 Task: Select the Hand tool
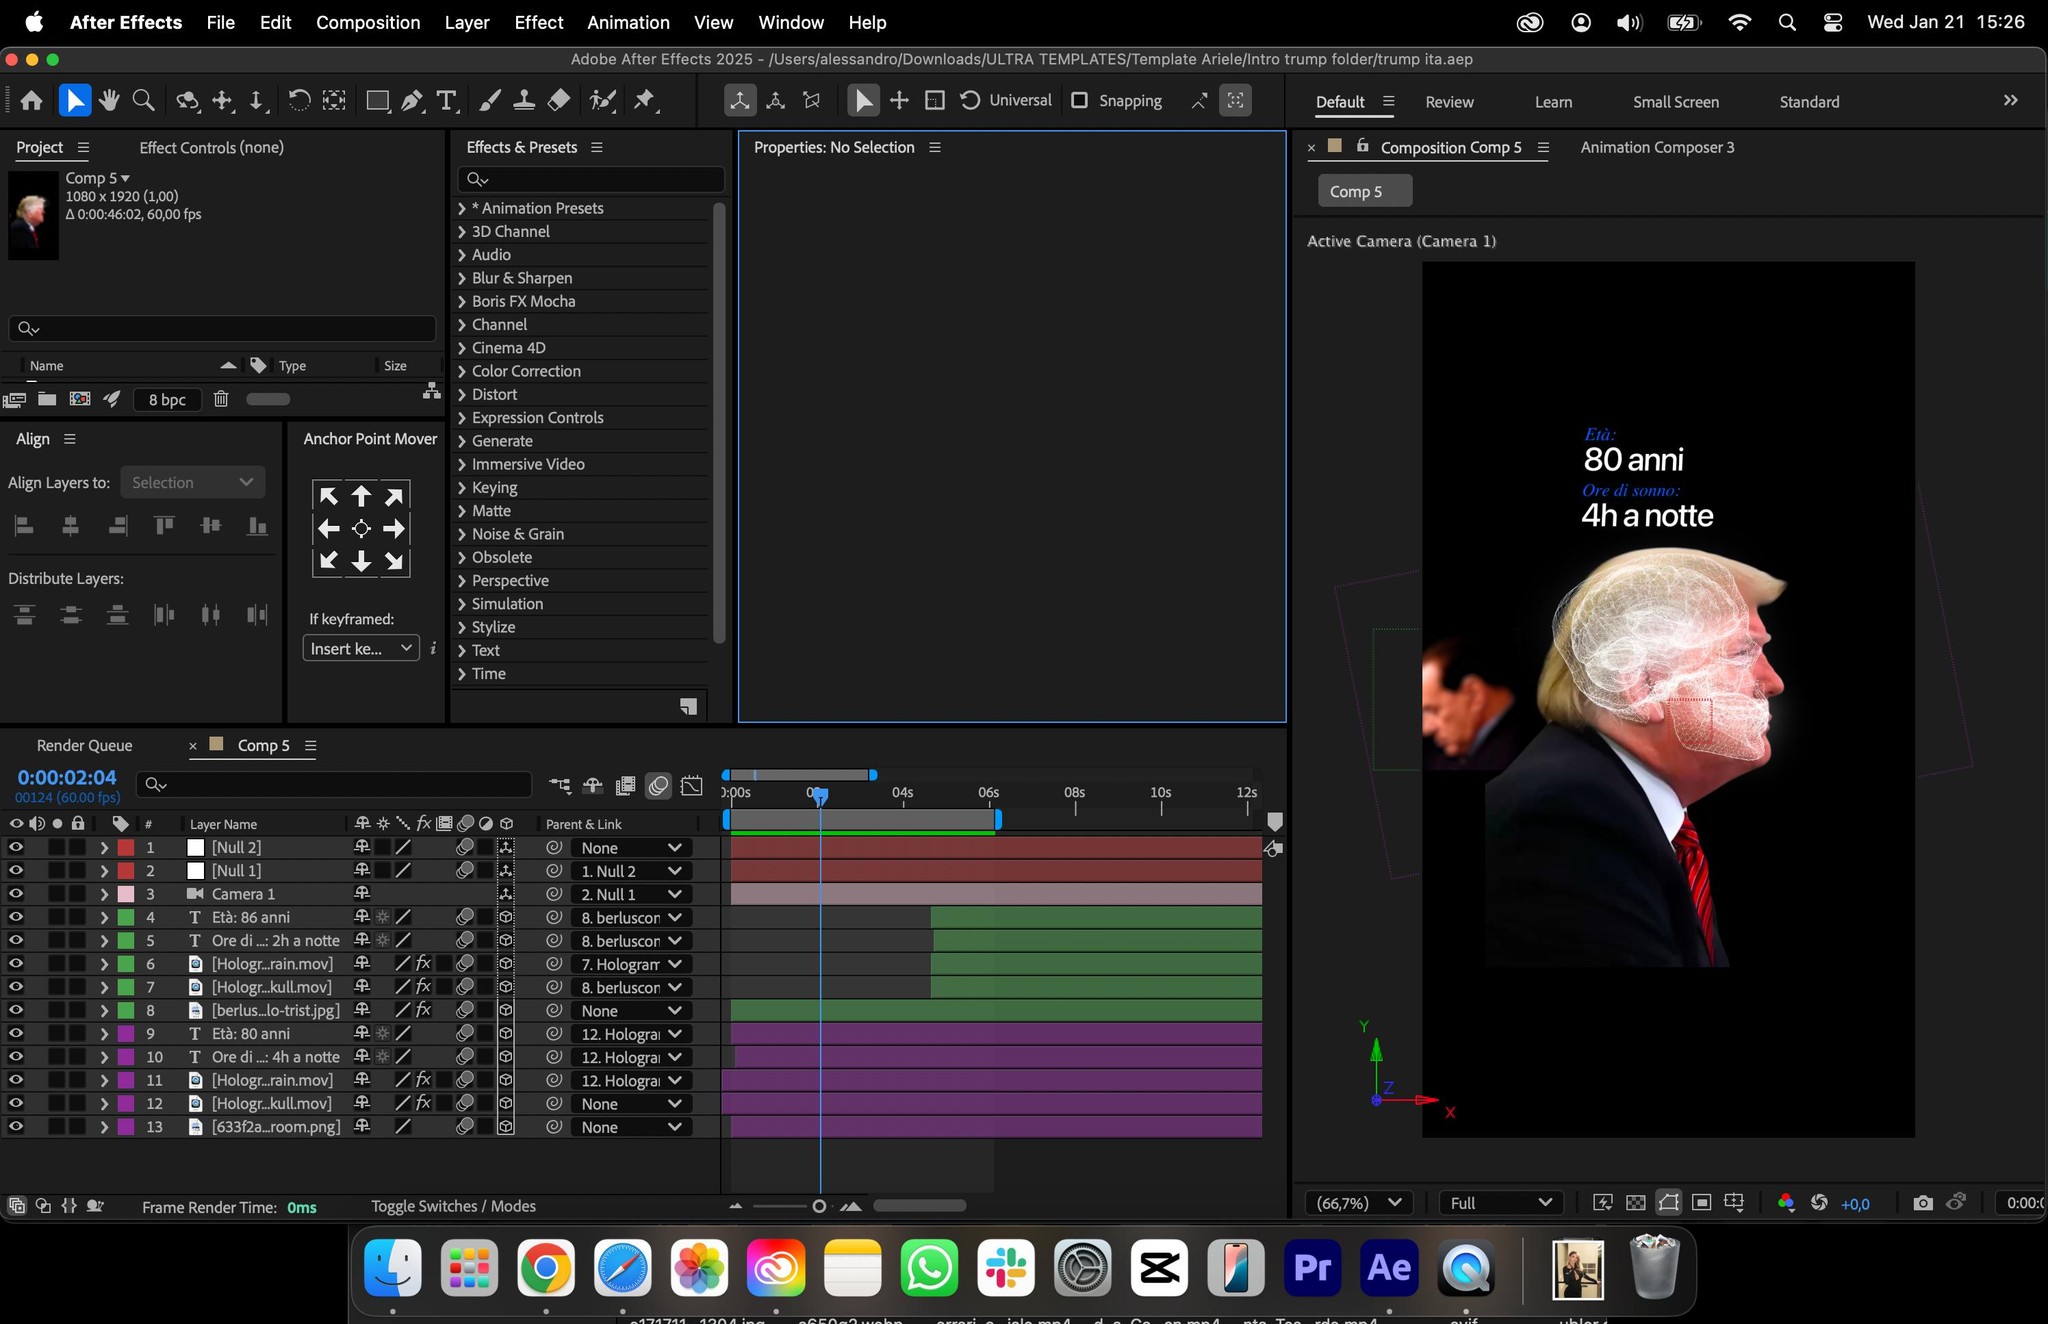pyautogui.click(x=109, y=100)
